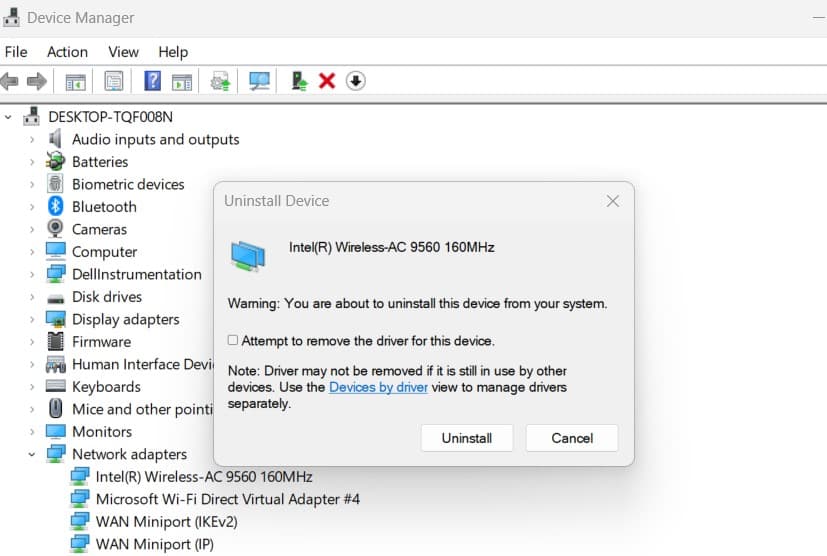Click the Back arrow toolbar icon
Viewport: 827px width, 556px height.
pyautogui.click(x=9, y=81)
